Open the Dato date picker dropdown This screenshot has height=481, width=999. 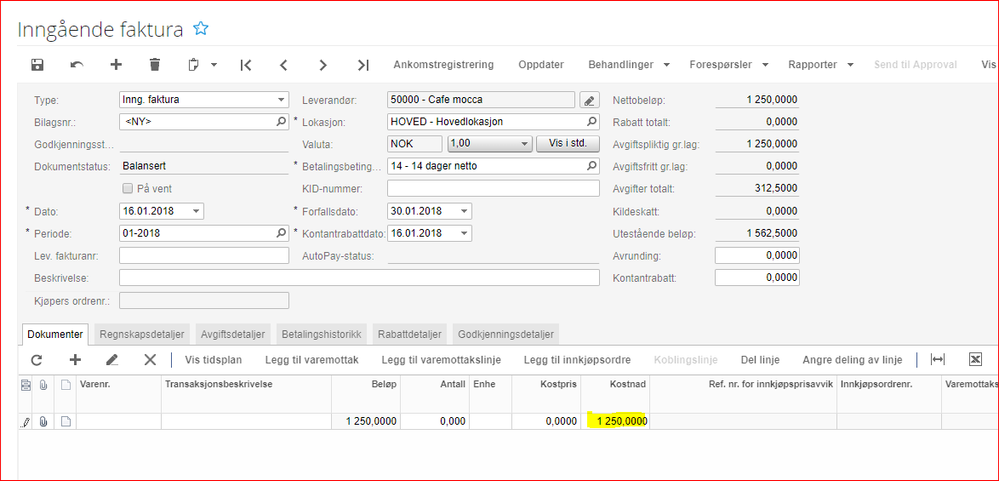(x=195, y=211)
